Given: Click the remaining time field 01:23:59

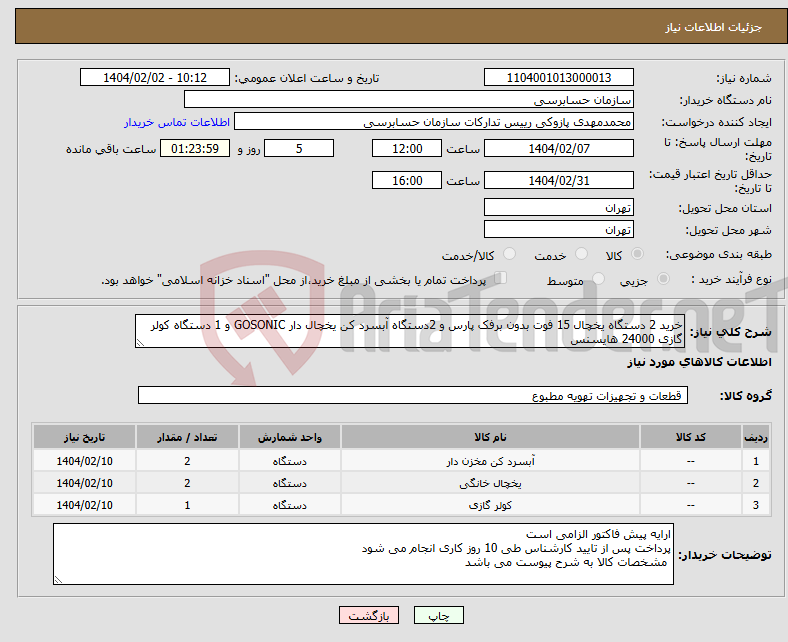Looking at the screenshot, I should point(195,148).
